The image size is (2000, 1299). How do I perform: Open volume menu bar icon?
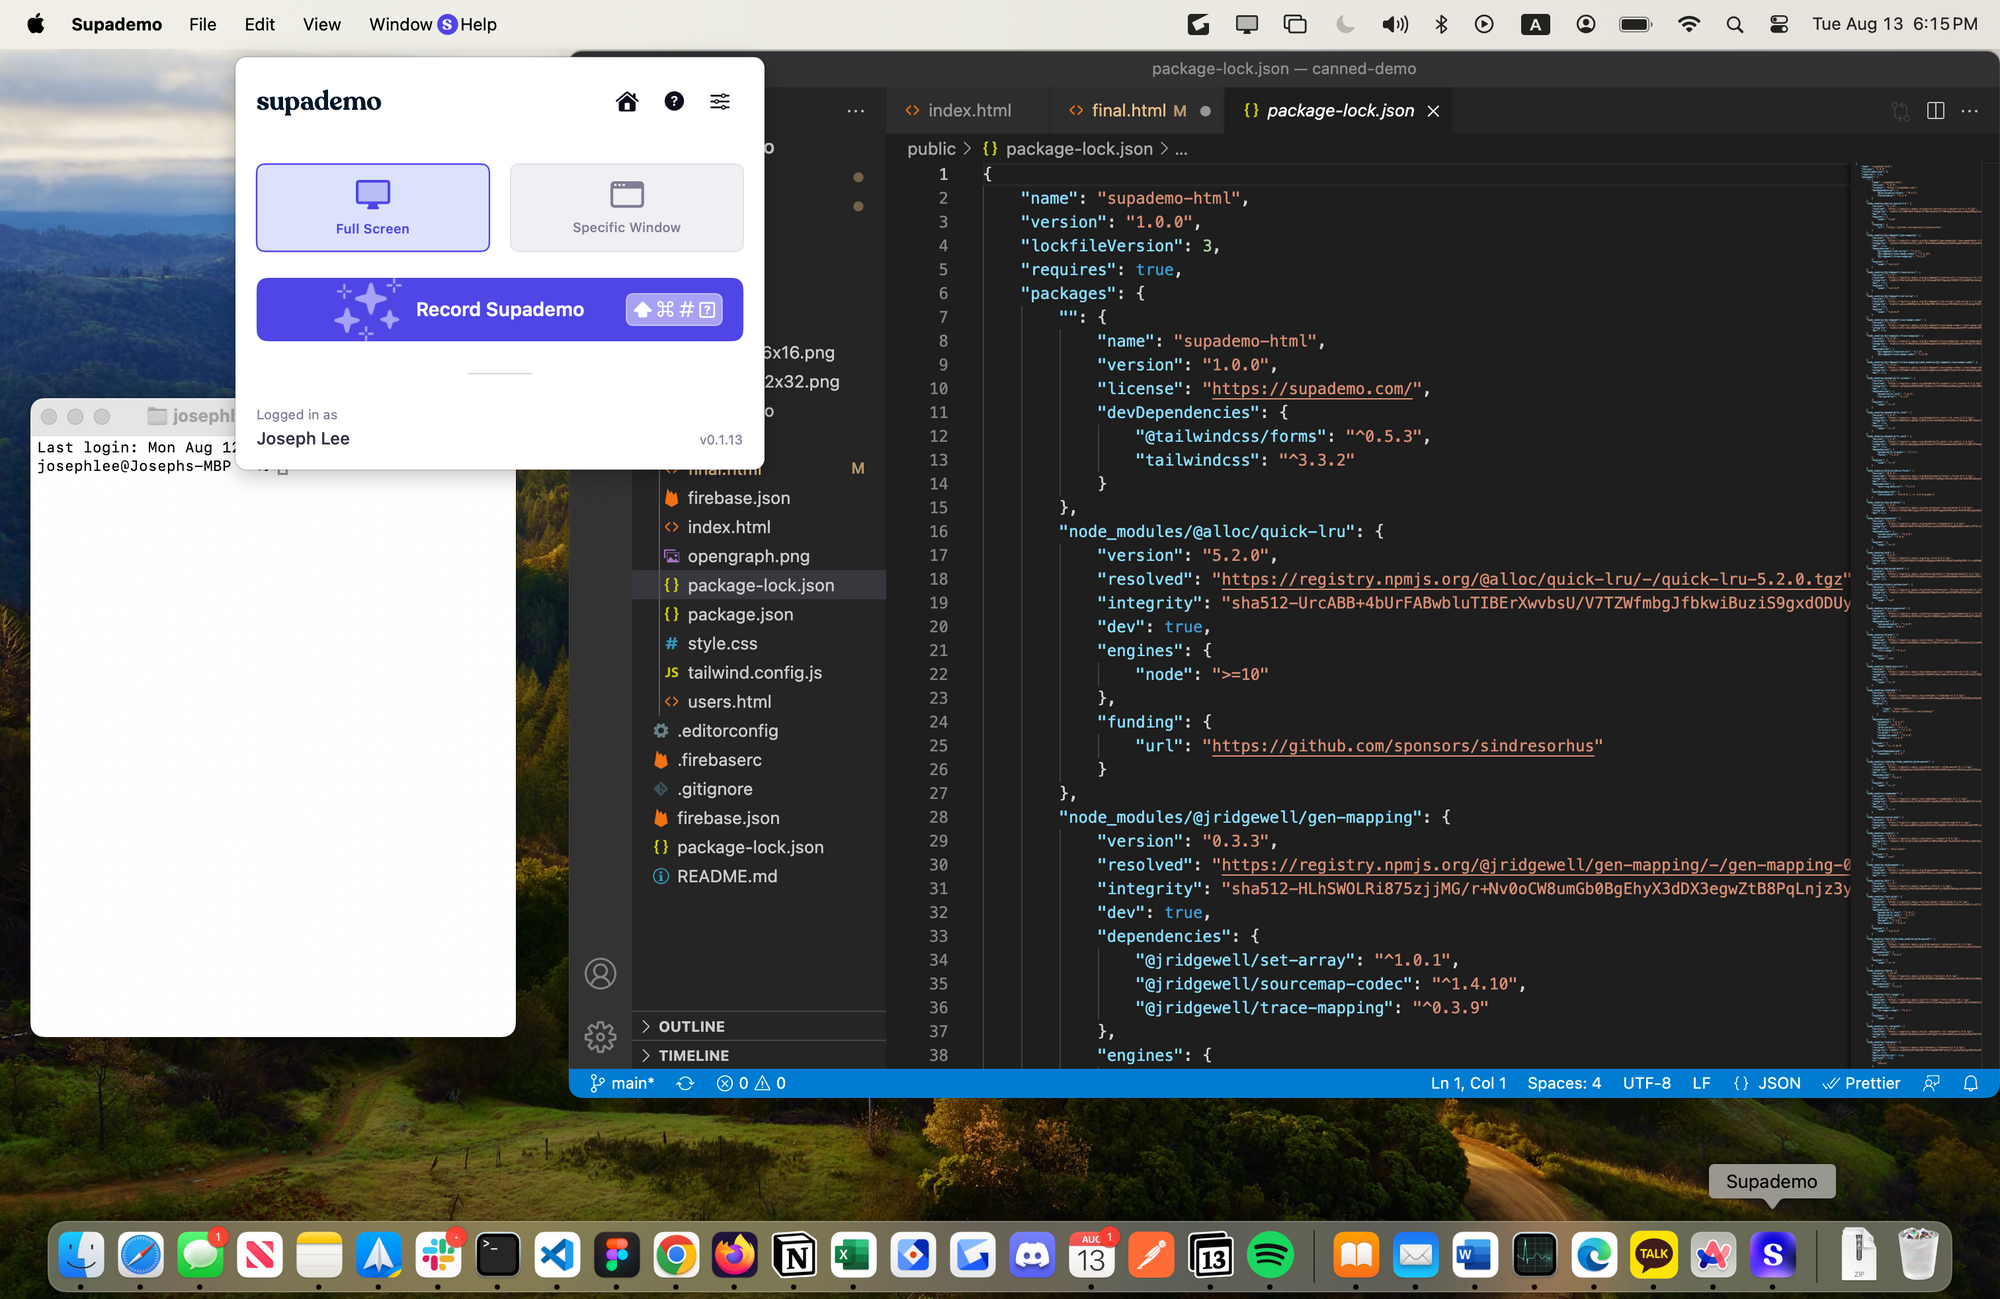click(1394, 24)
